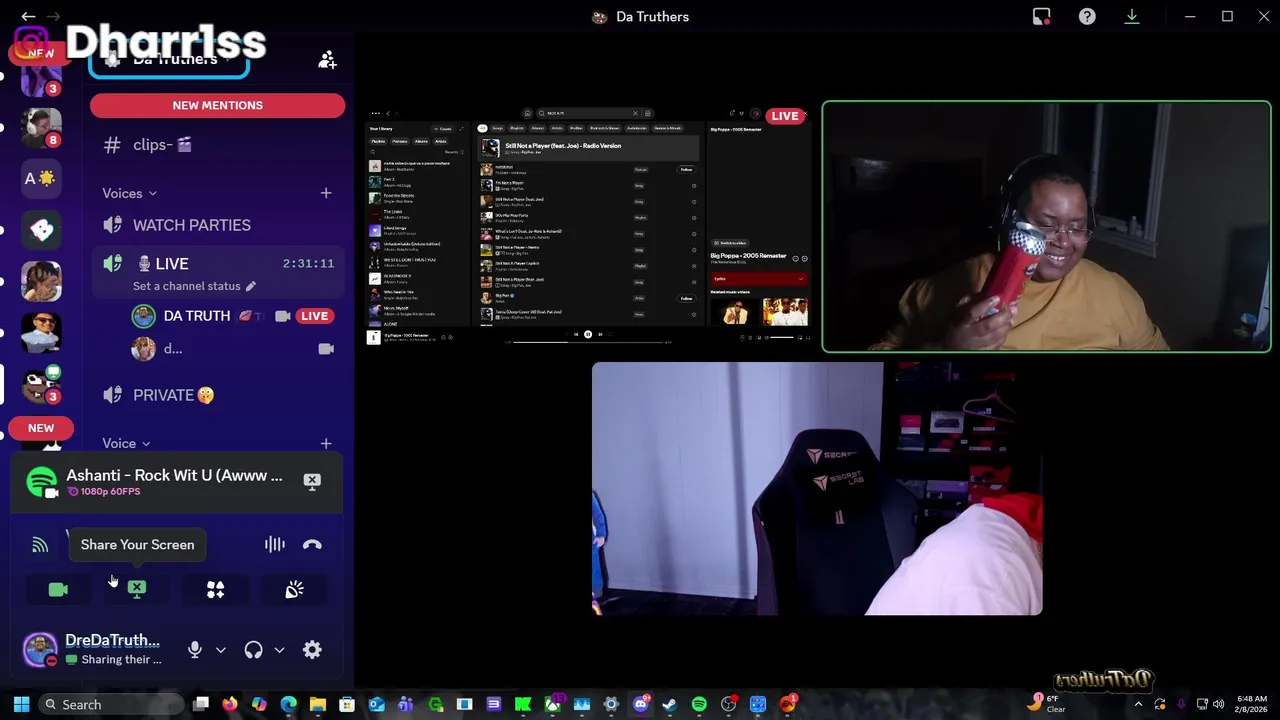Focus the Spotify screen share stream
The image size is (1280, 720).
[x=589, y=227]
